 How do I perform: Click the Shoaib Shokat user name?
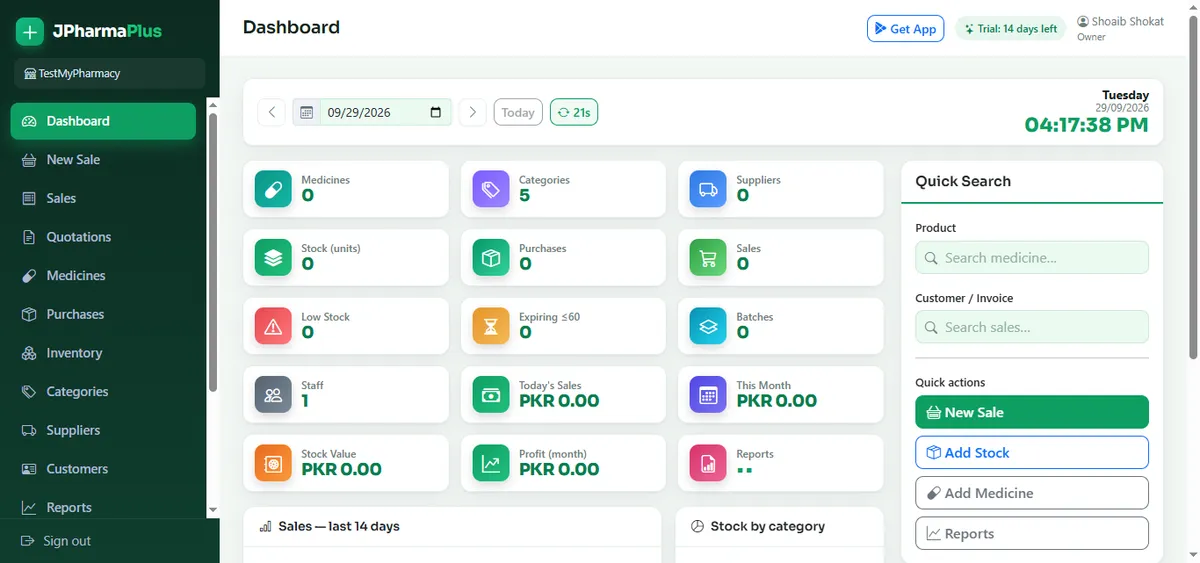click(x=1128, y=21)
